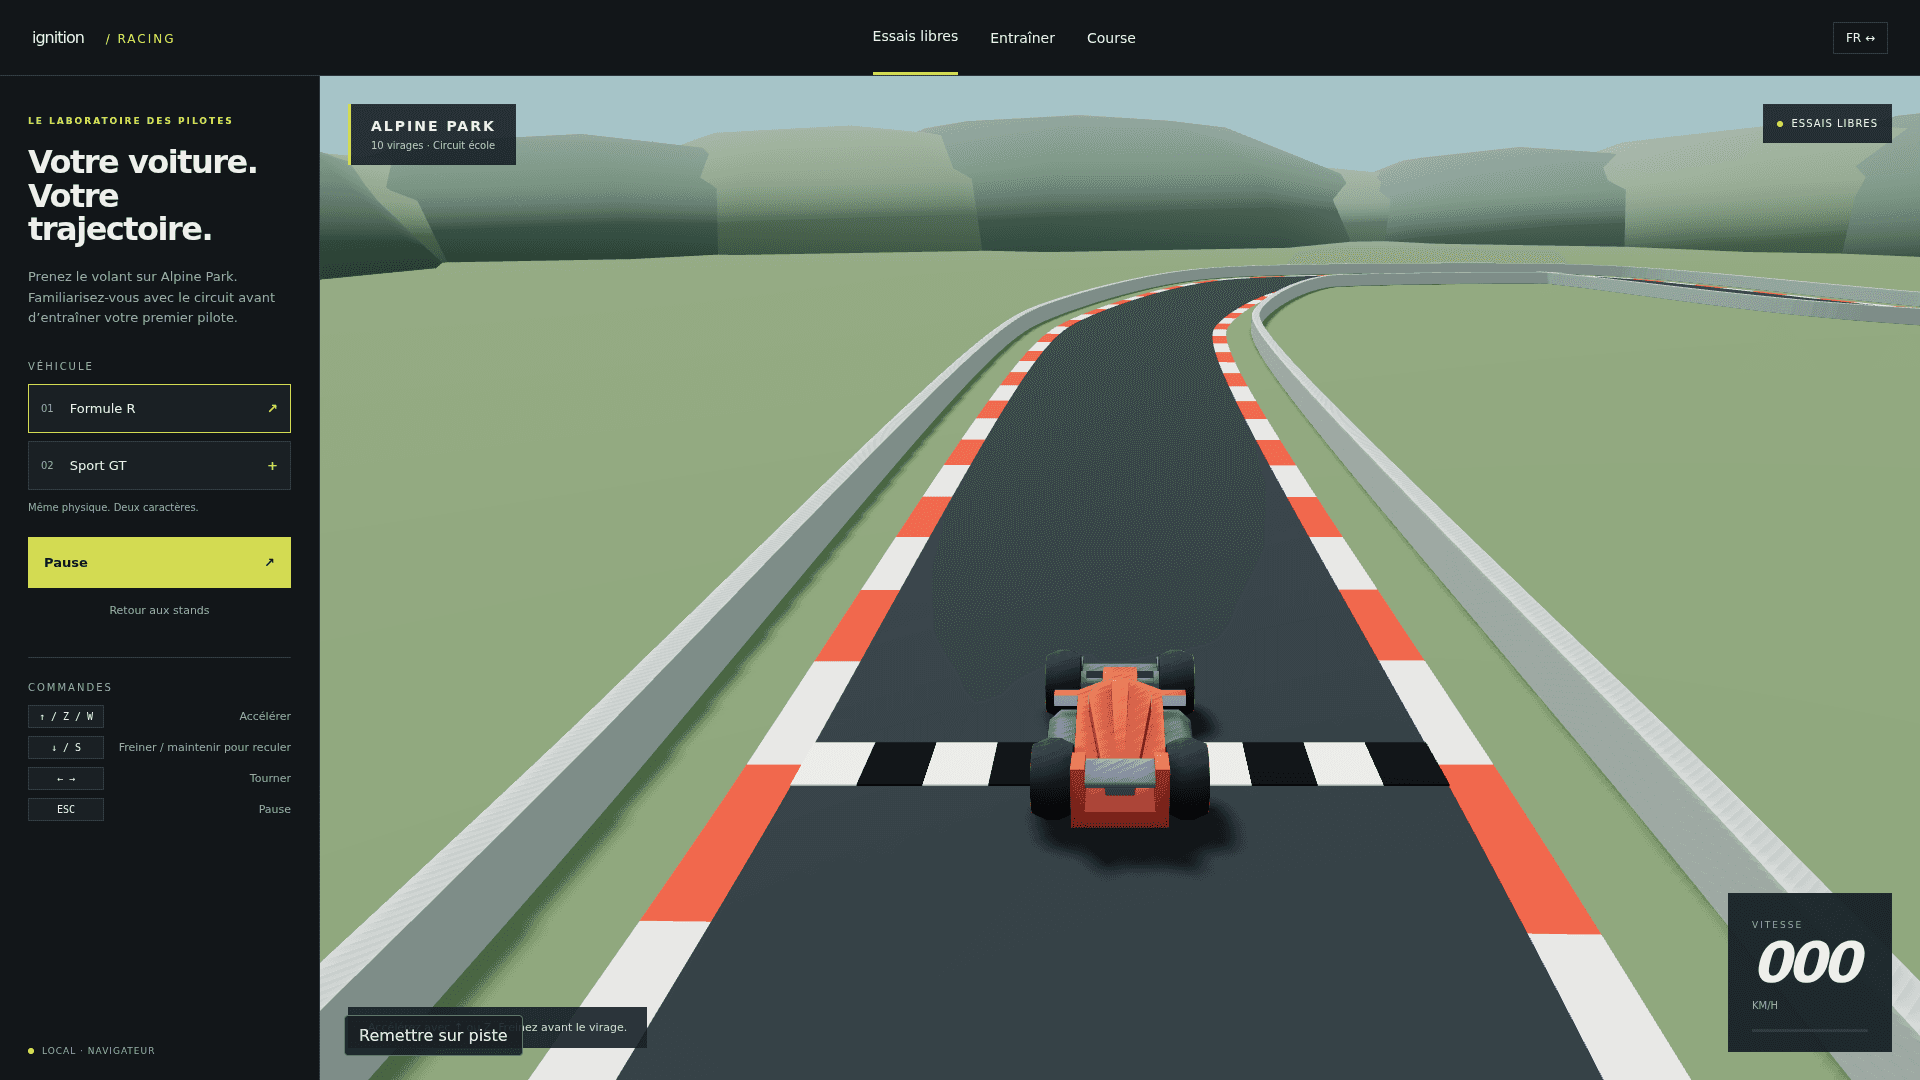Viewport: 1920px width, 1080px height.
Task: Click the ESC key badge
Action: coord(66,809)
